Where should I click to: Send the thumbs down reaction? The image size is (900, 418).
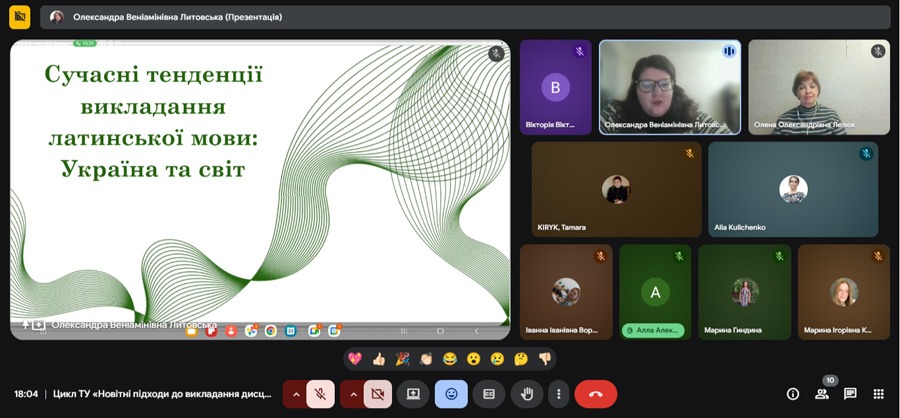545,359
